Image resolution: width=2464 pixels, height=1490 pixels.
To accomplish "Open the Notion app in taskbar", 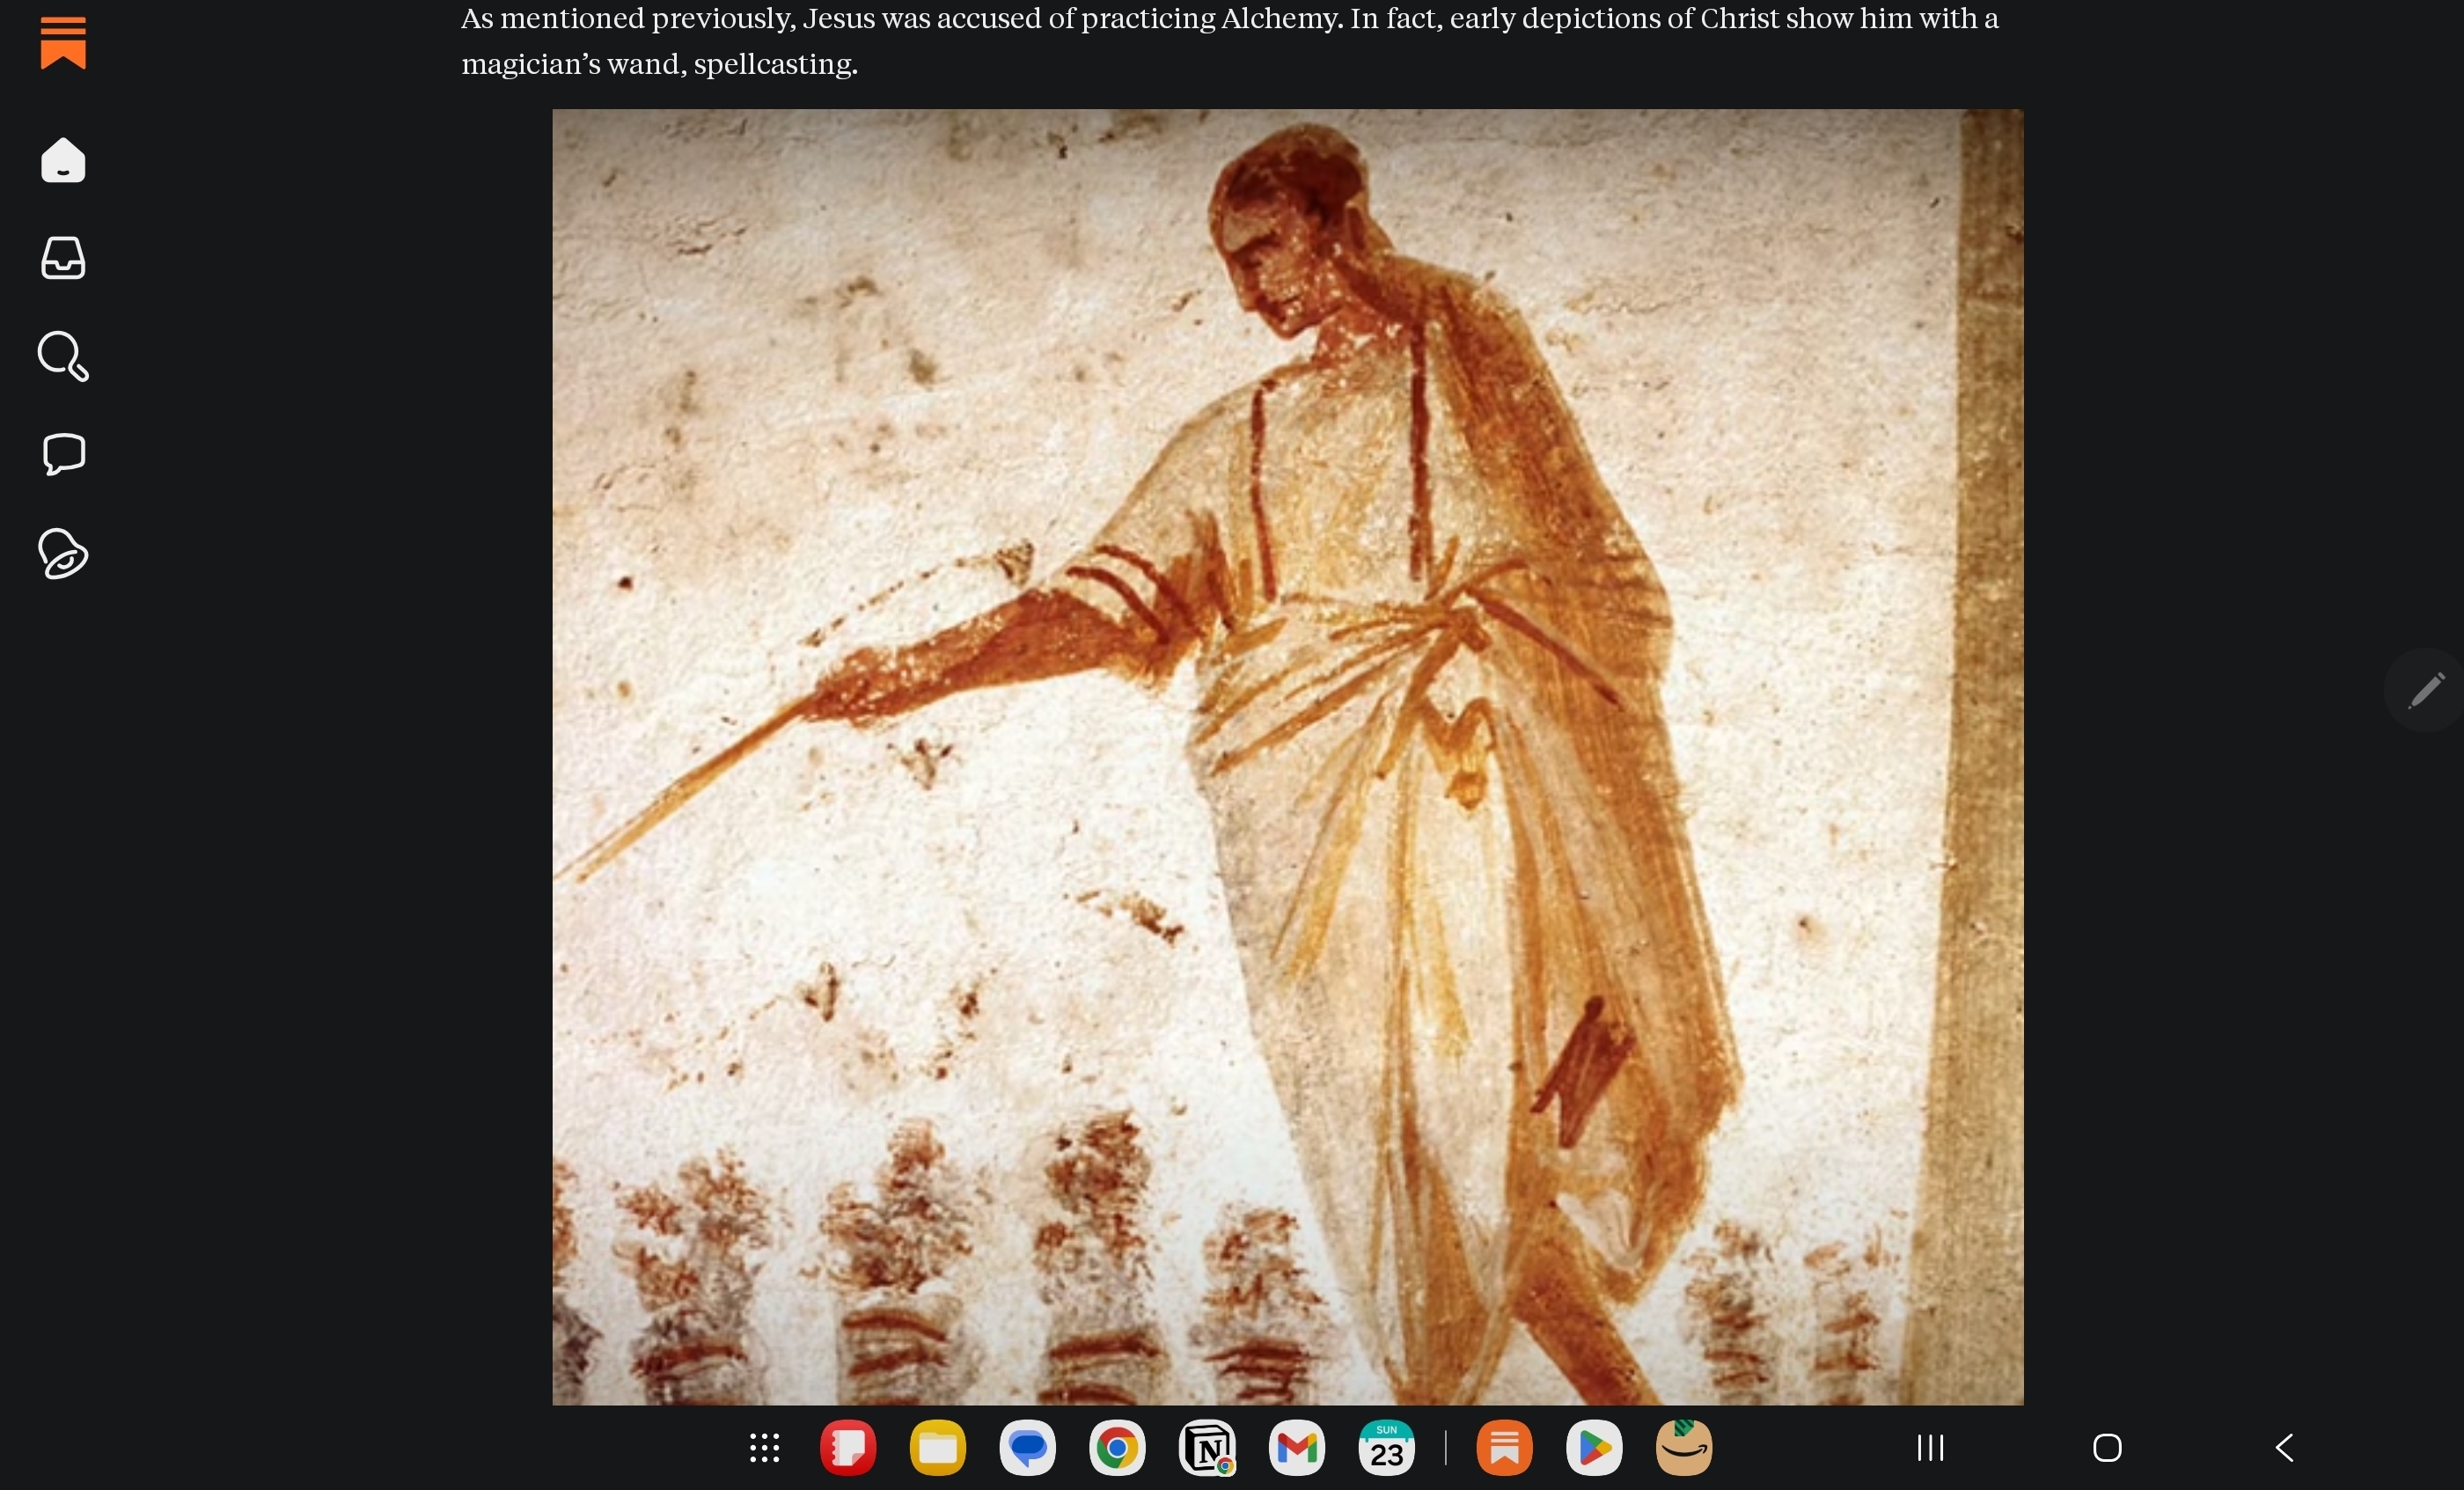I will (x=1207, y=1447).
